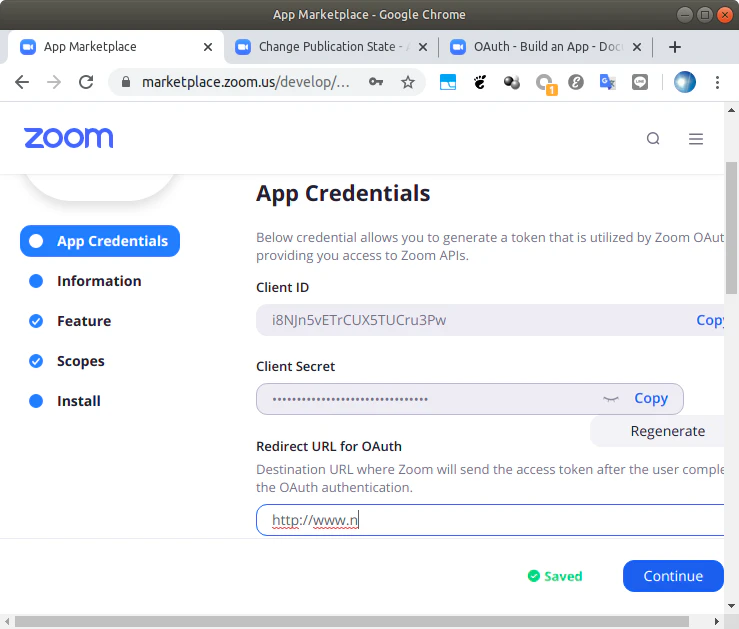Click the vertical scrollbar thumb

click(x=731, y=228)
